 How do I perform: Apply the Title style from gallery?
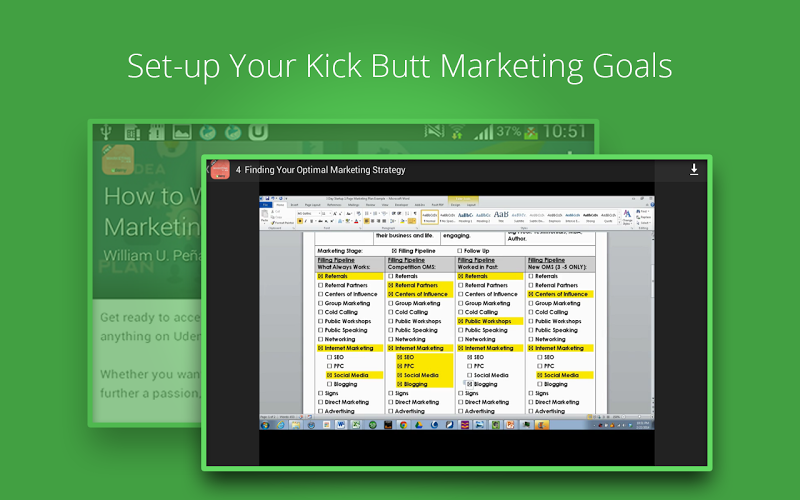coord(501,217)
